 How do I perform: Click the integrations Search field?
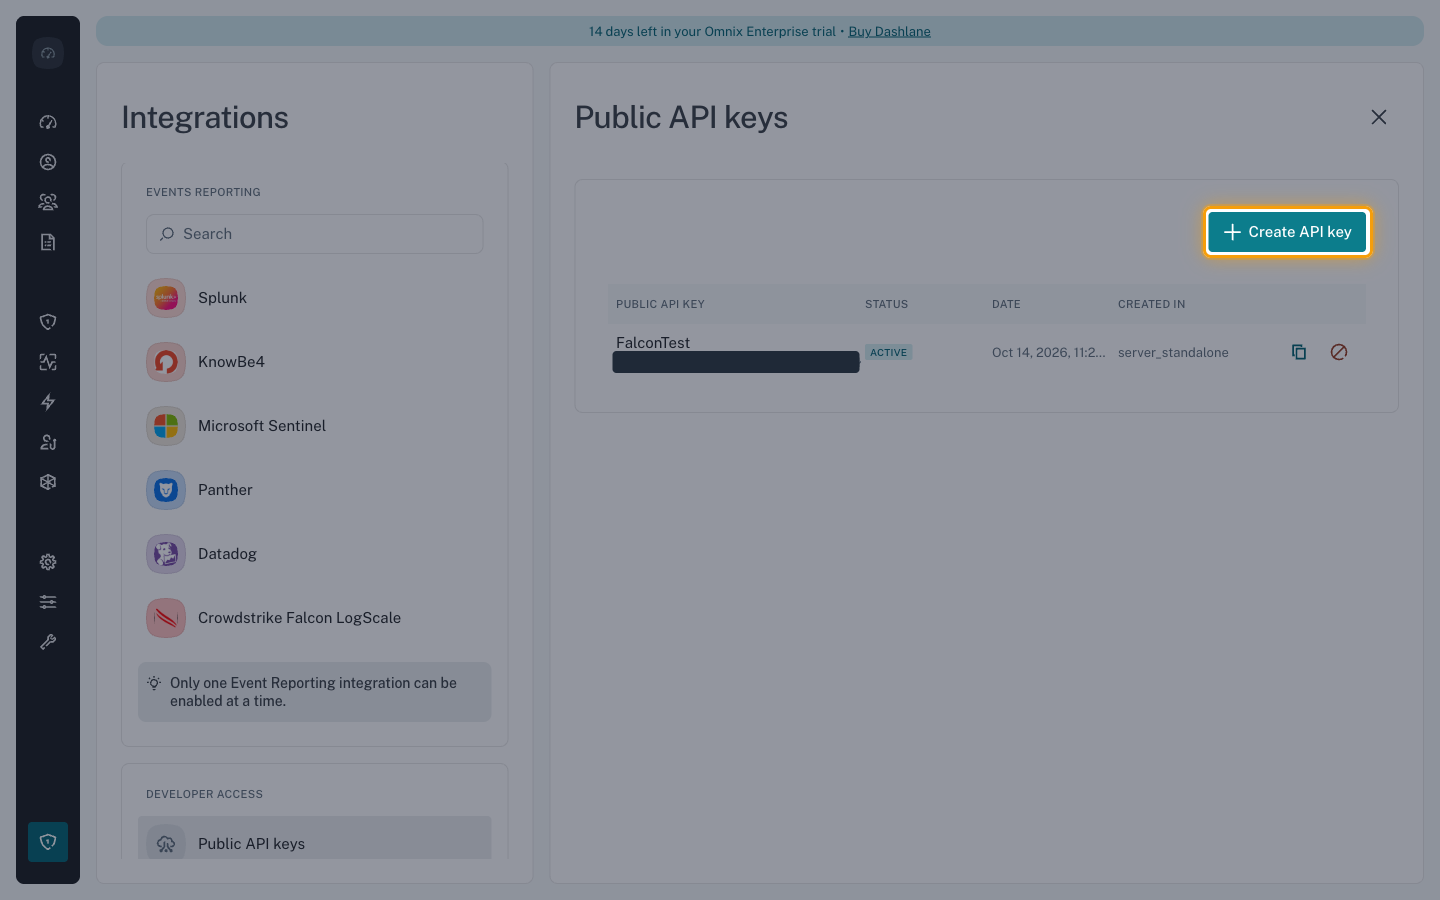click(x=315, y=234)
